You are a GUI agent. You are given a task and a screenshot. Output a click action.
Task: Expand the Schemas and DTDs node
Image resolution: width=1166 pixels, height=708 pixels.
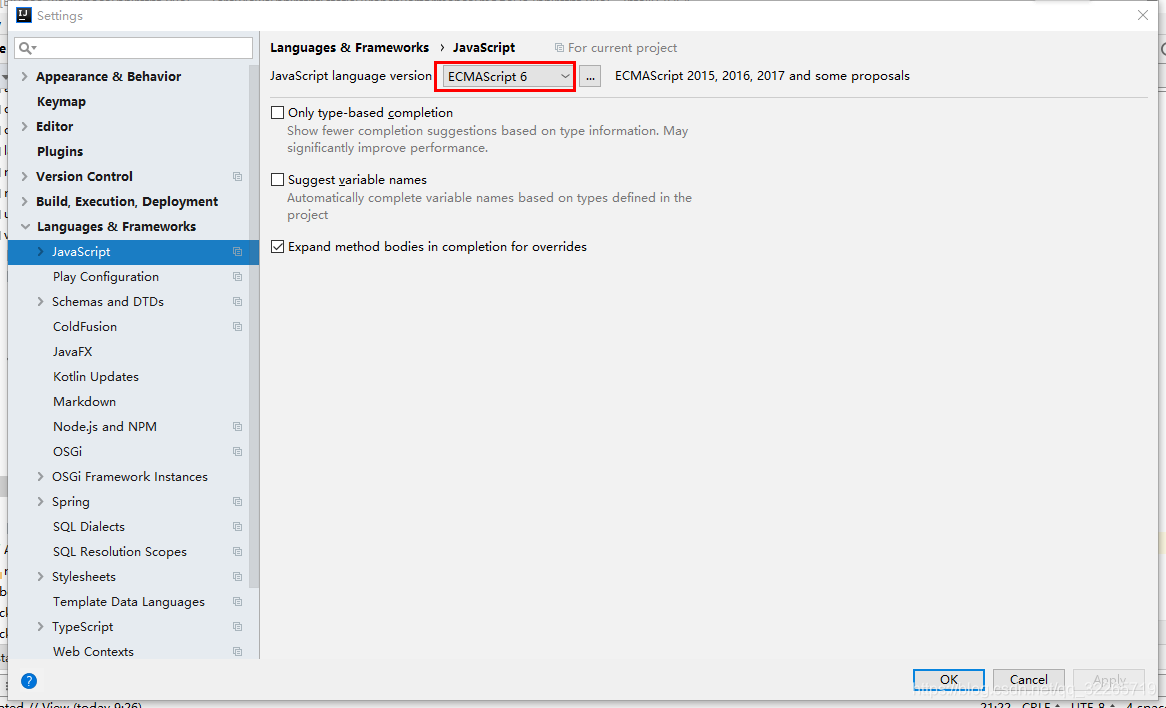(41, 301)
